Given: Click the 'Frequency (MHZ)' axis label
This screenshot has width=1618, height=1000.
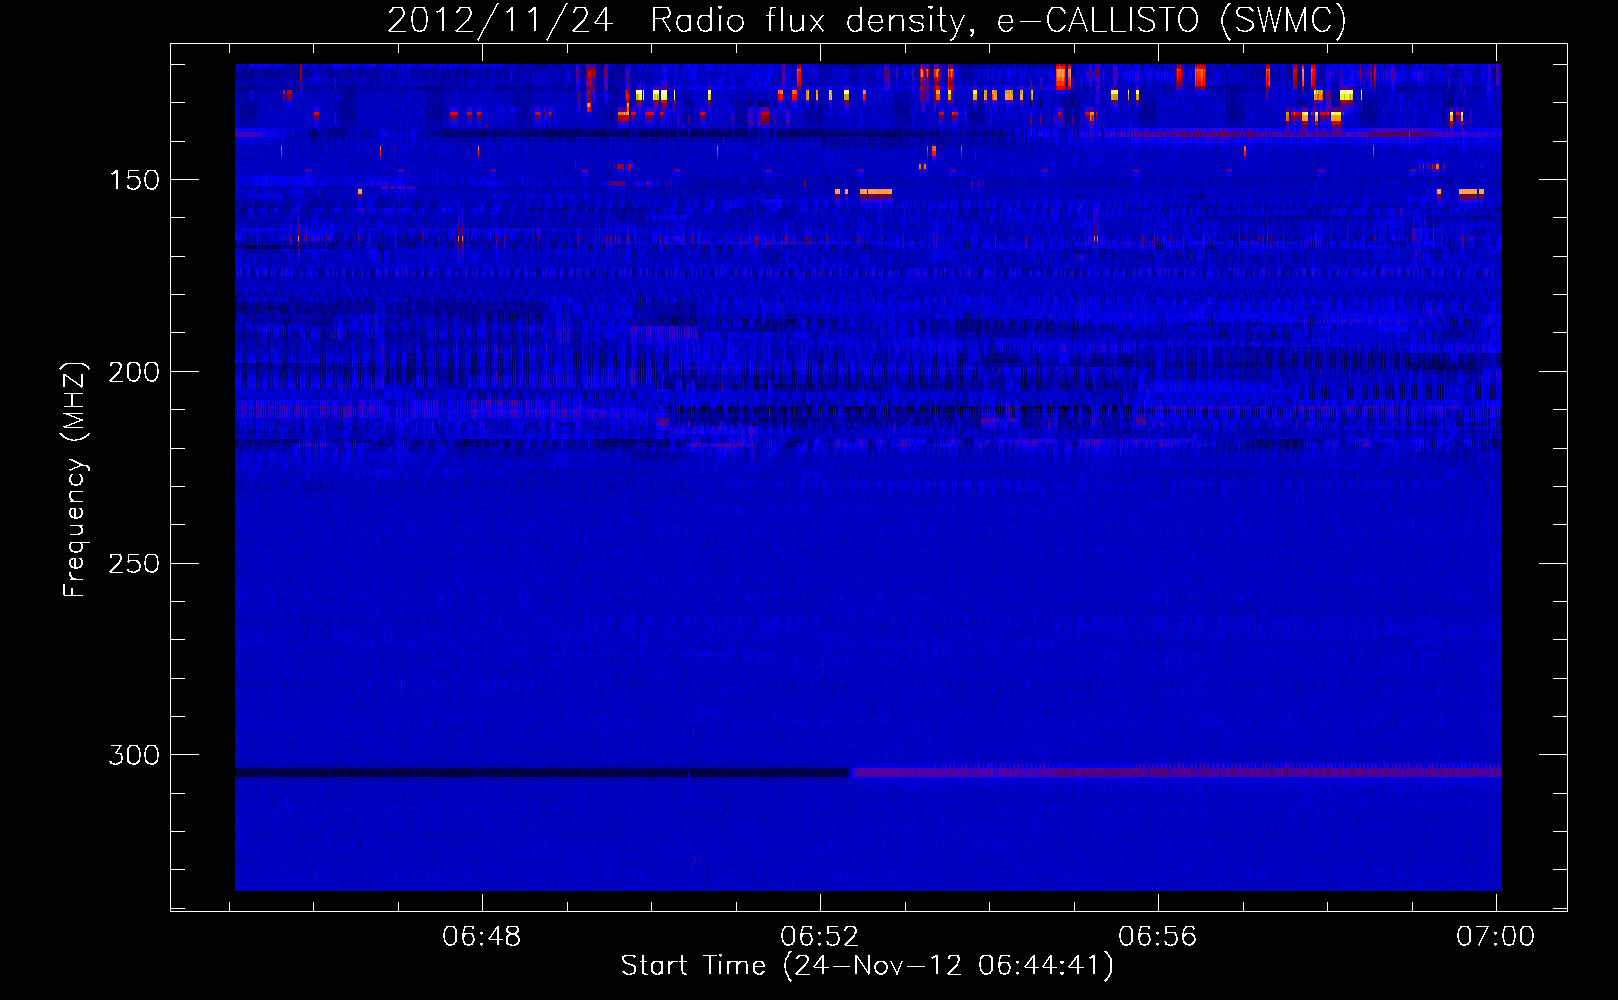Looking at the screenshot, I should click(75, 480).
